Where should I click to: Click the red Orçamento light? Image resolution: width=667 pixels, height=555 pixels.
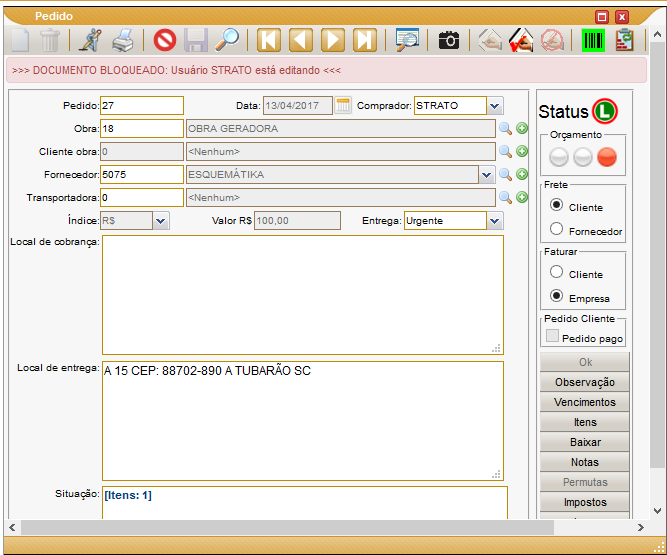pos(607,157)
